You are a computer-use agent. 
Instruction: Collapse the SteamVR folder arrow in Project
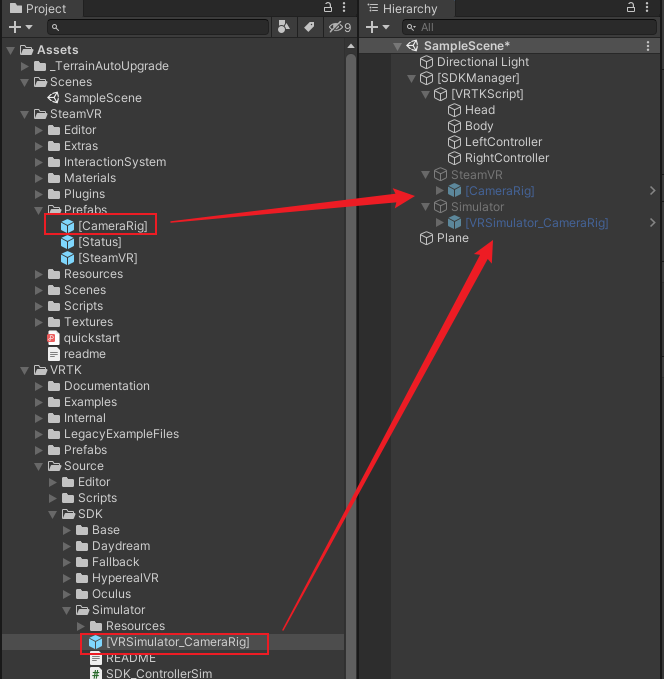[x=25, y=114]
